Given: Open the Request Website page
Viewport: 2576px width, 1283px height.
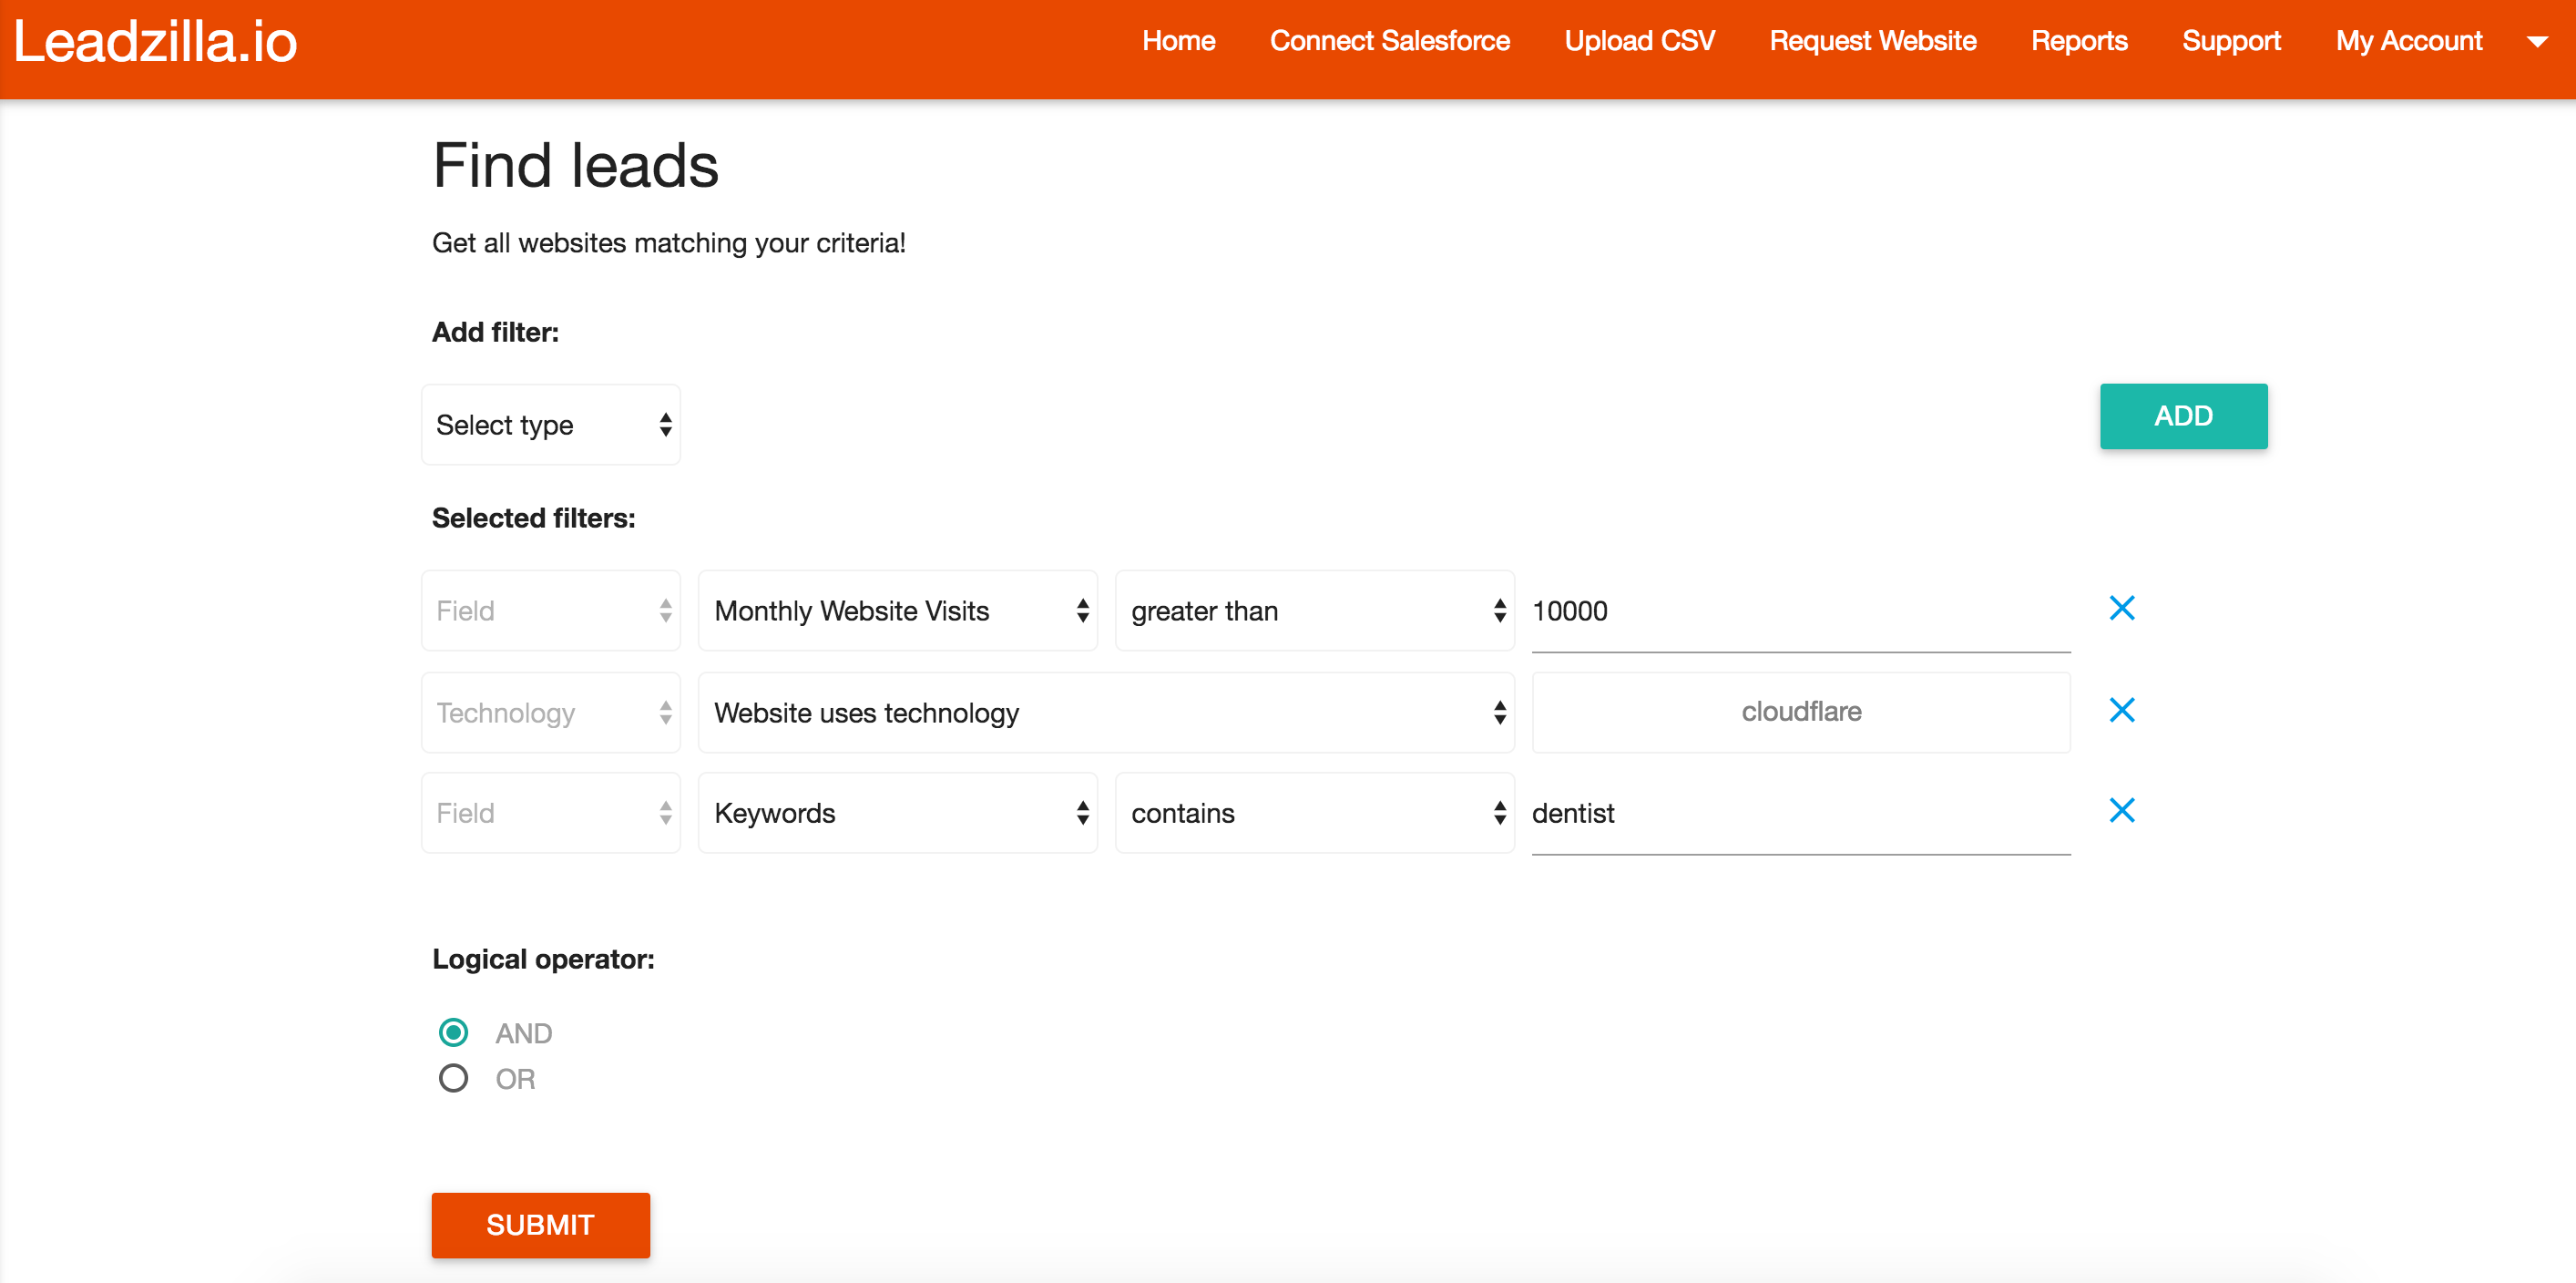Looking at the screenshot, I should (x=1872, y=41).
